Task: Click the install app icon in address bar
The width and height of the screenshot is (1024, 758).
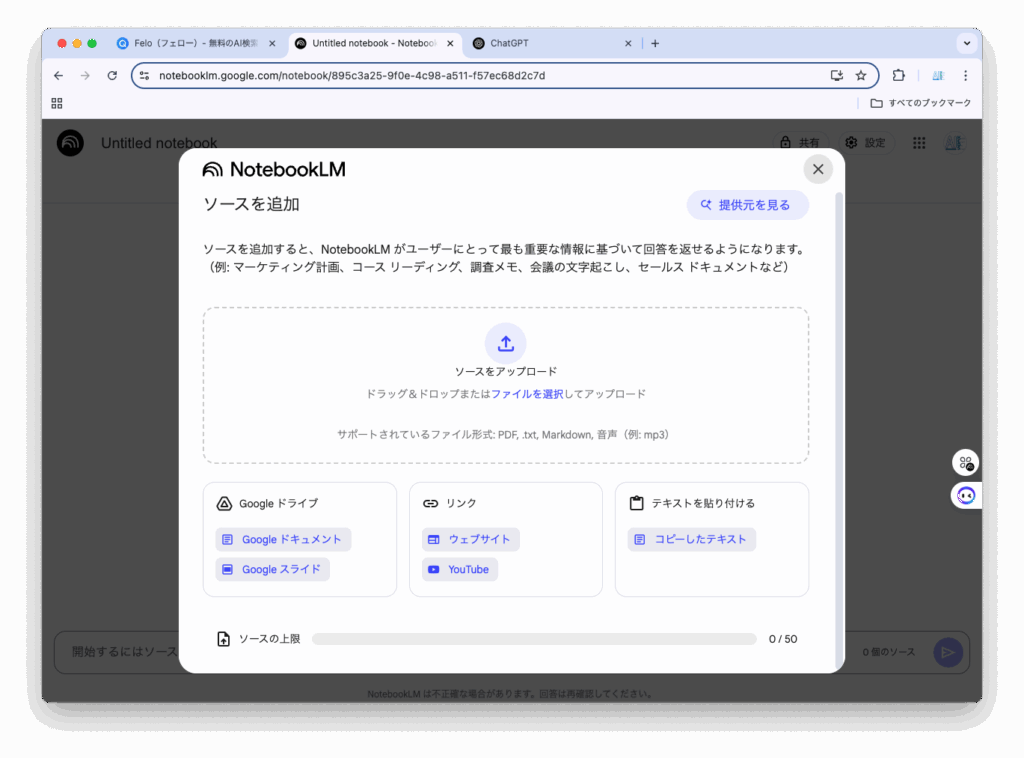Action: coord(837,76)
